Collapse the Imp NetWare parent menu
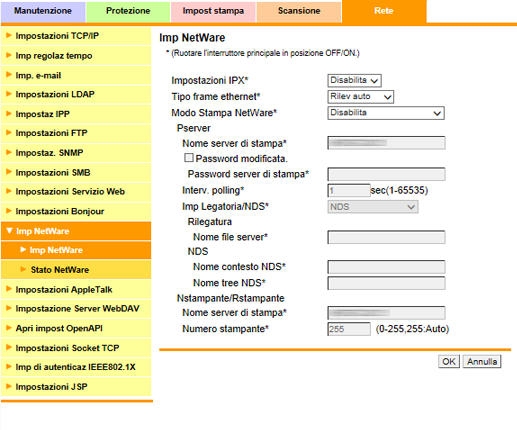The width and height of the screenshot is (517, 430). (76, 231)
